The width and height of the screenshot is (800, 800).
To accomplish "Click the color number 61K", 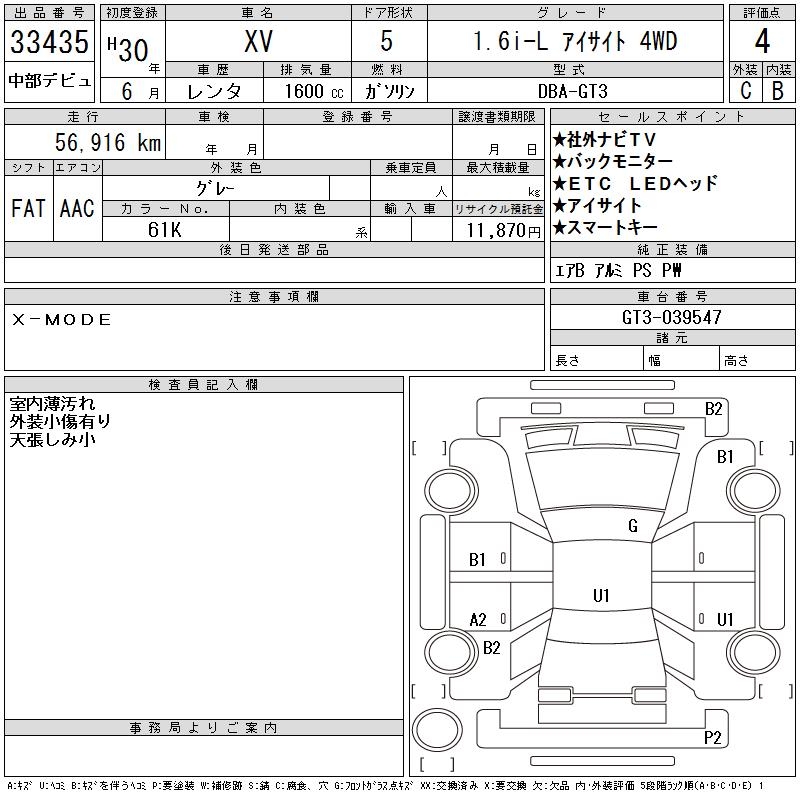I will pyautogui.click(x=164, y=230).
